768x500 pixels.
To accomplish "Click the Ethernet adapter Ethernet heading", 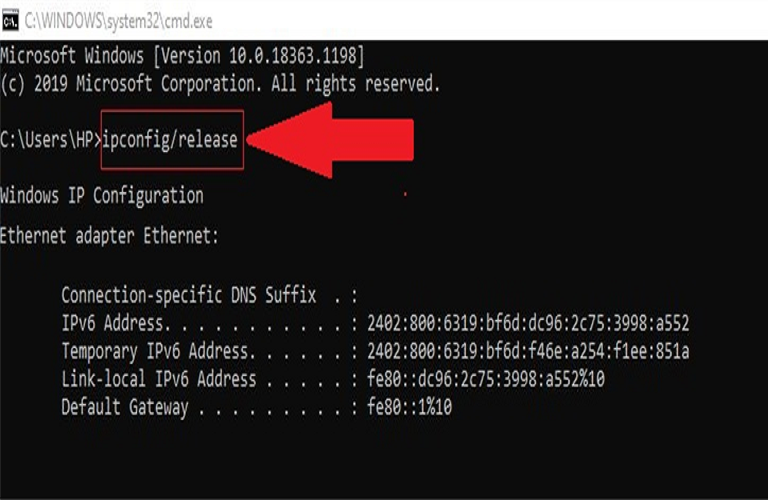I will [x=110, y=237].
